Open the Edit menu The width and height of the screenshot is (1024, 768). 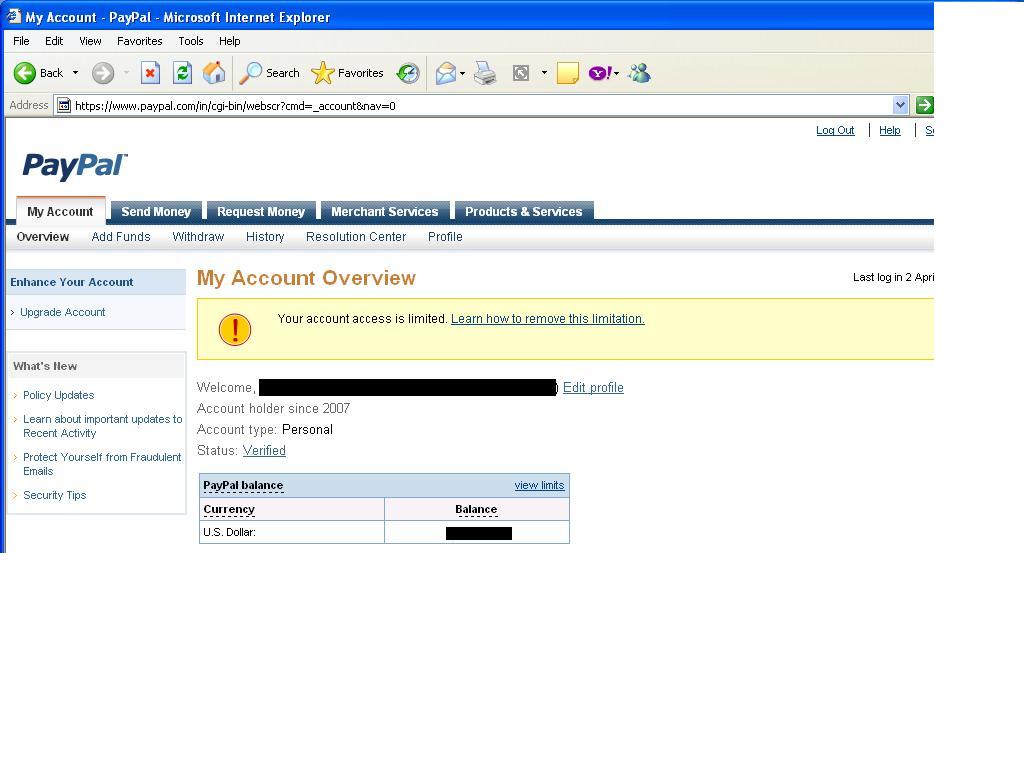(54, 41)
